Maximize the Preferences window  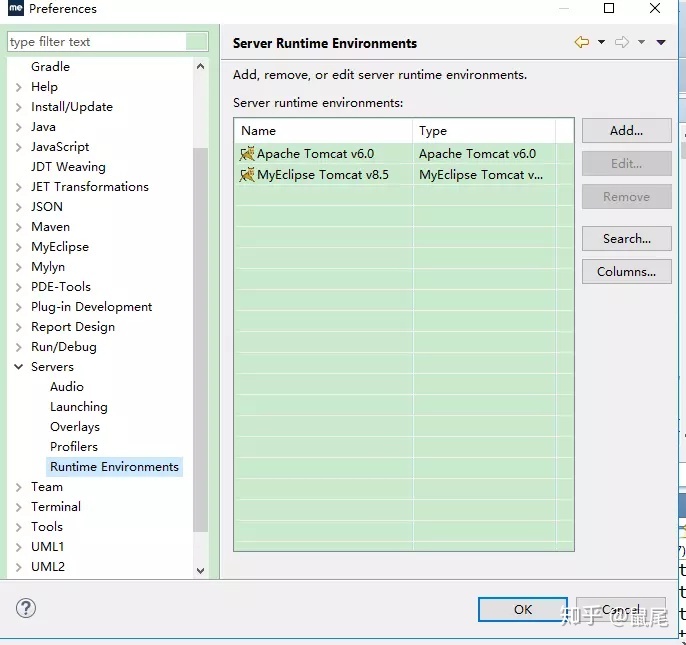(x=609, y=8)
